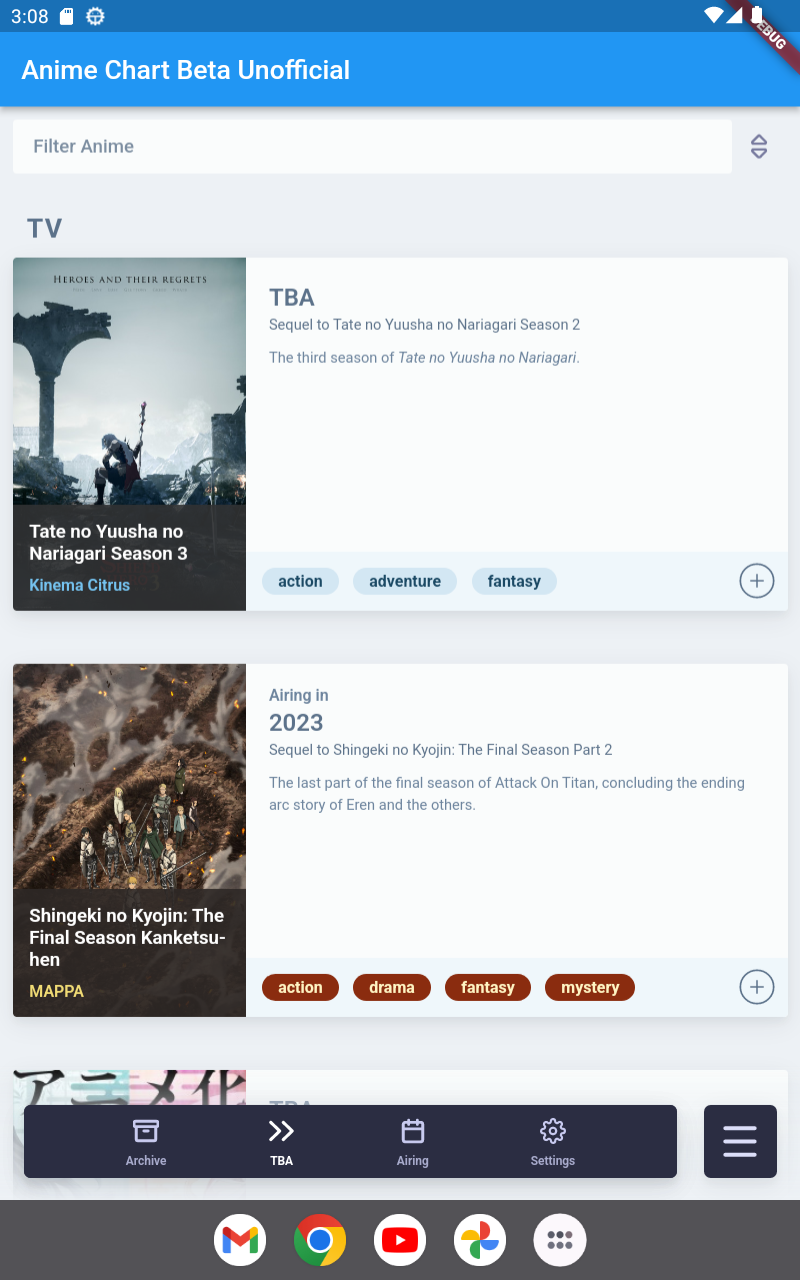Viewport: 800px width, 1280px height.
Task: Select the action tag on Shingeki no Kyojin card
Action: tap(301, 987)
